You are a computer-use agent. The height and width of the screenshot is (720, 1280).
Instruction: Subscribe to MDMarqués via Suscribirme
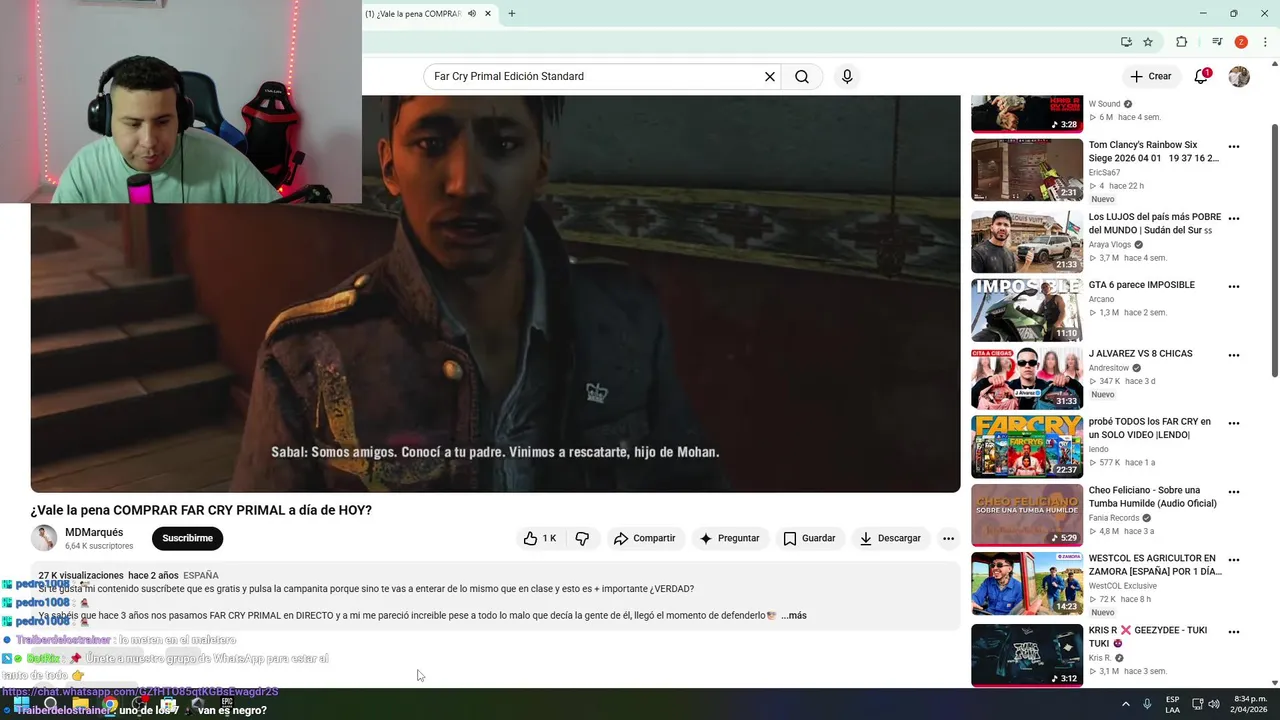coord(188,538)
